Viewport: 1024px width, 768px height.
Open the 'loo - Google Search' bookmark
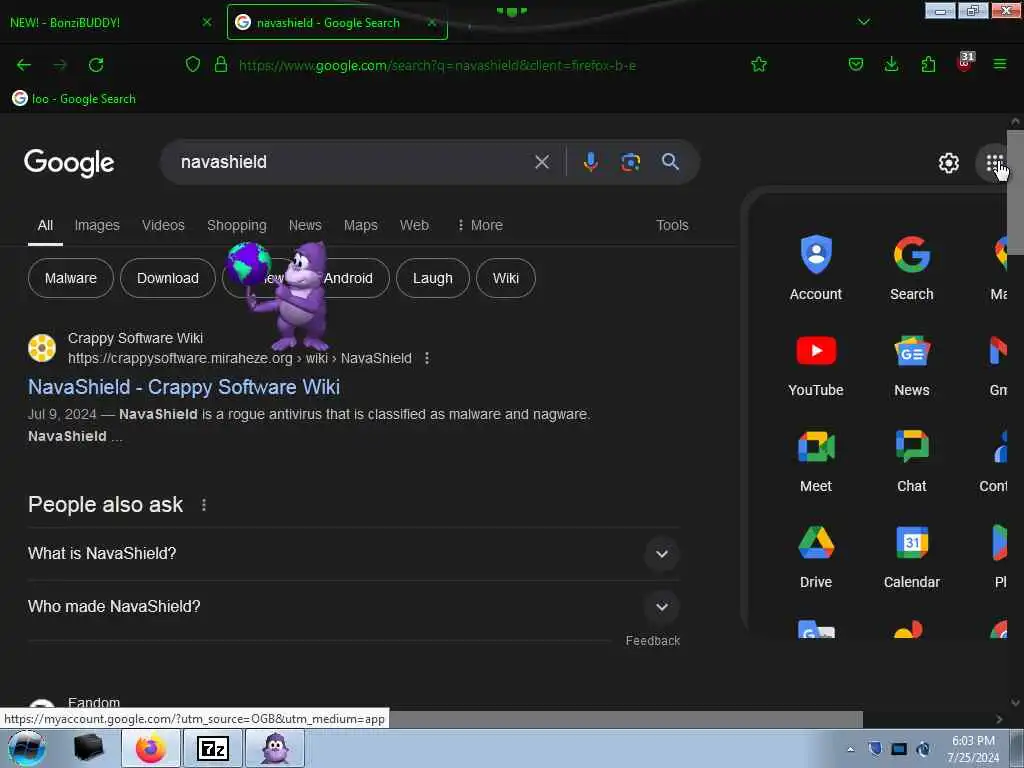click(x=74, y=99)
